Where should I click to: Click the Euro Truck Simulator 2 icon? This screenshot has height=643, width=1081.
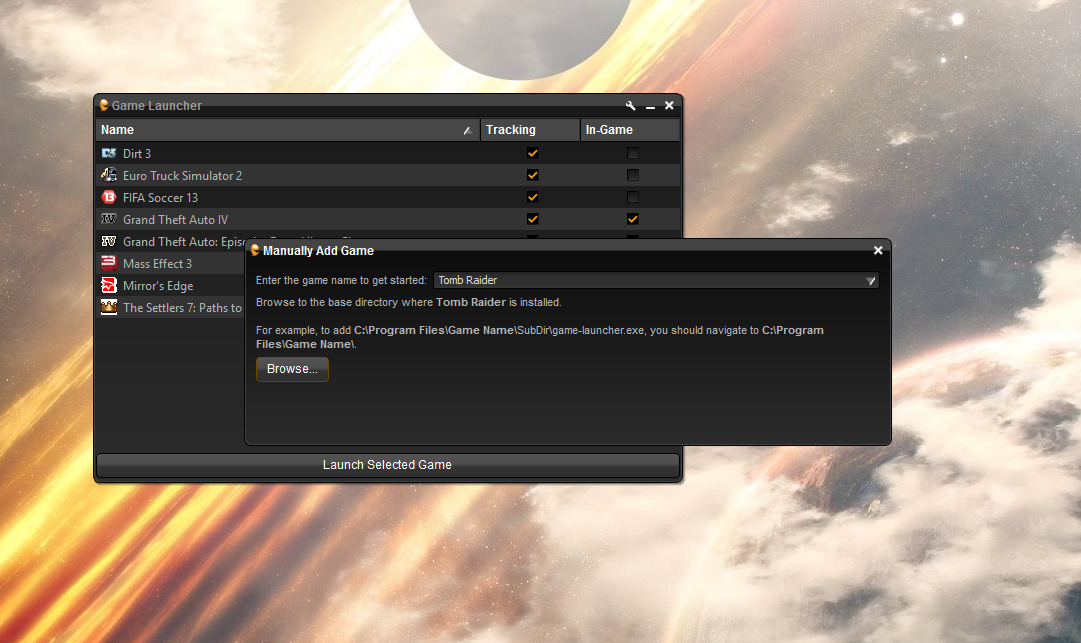coord(110,175)
